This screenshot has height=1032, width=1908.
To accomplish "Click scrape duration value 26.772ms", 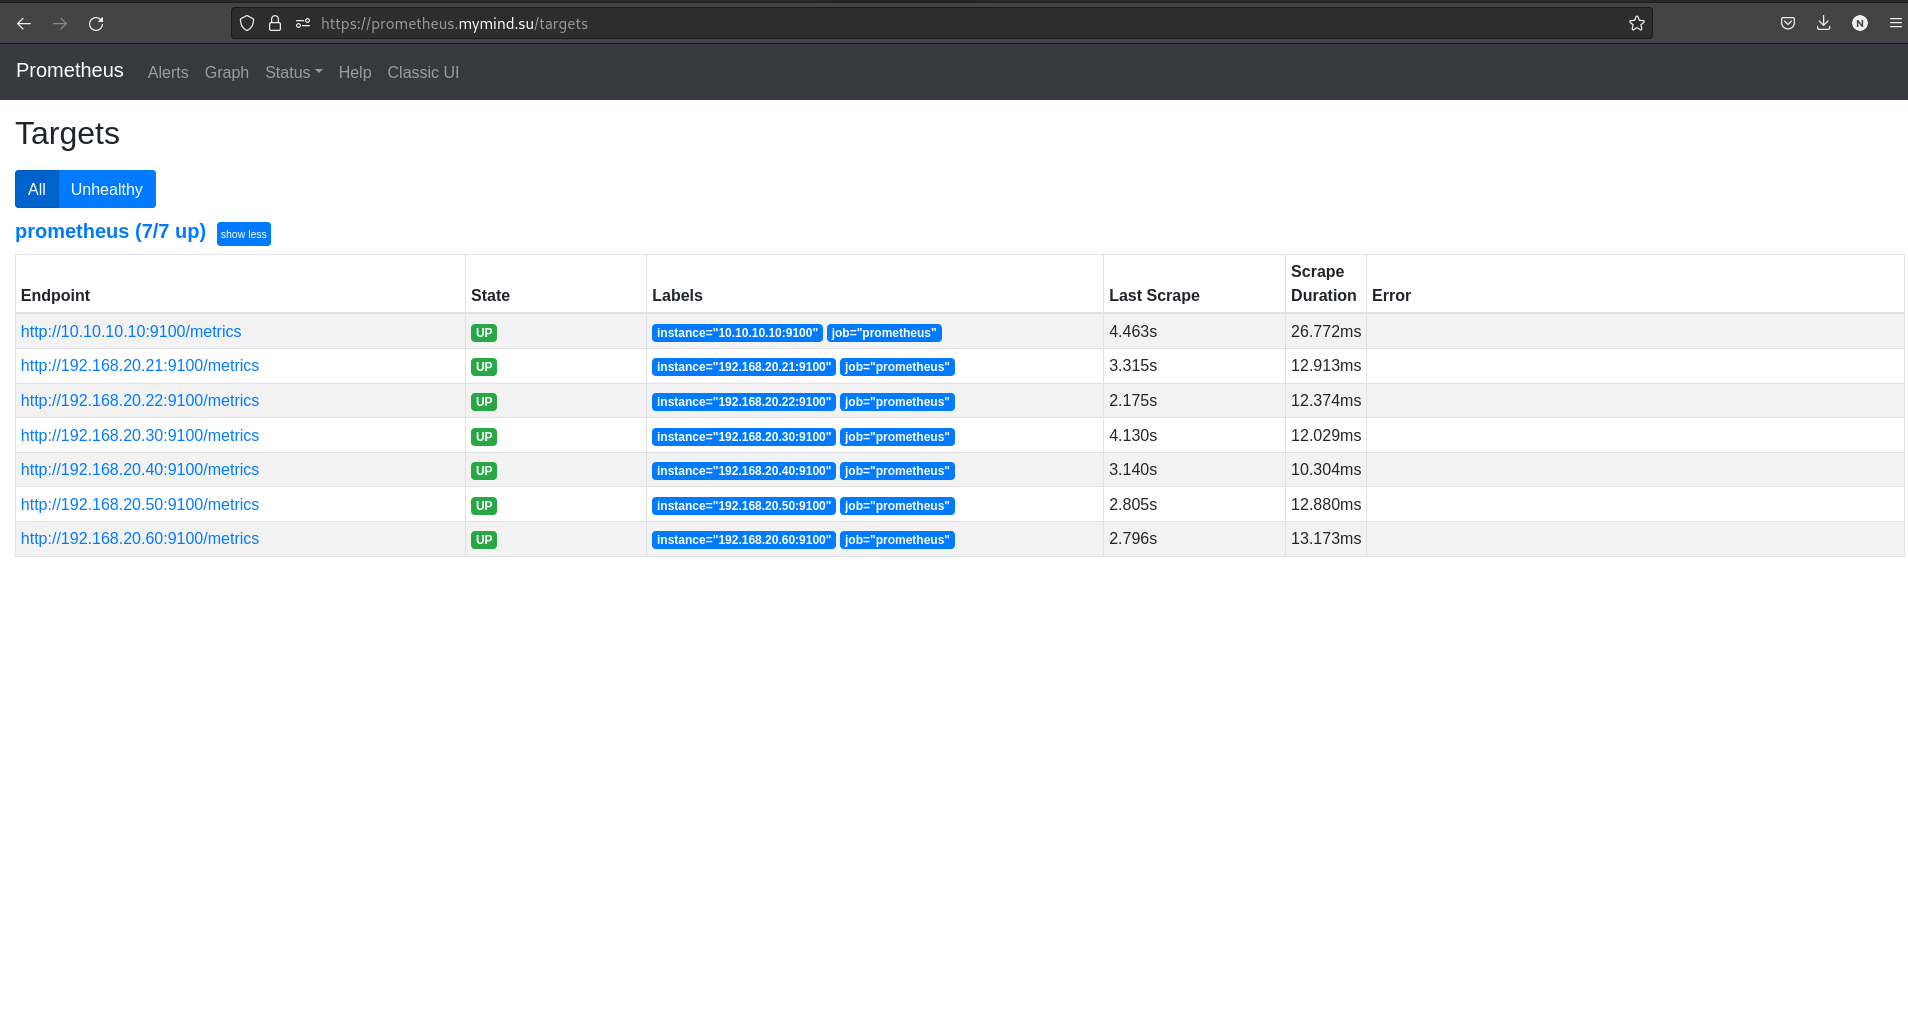I will (1326, 331).
